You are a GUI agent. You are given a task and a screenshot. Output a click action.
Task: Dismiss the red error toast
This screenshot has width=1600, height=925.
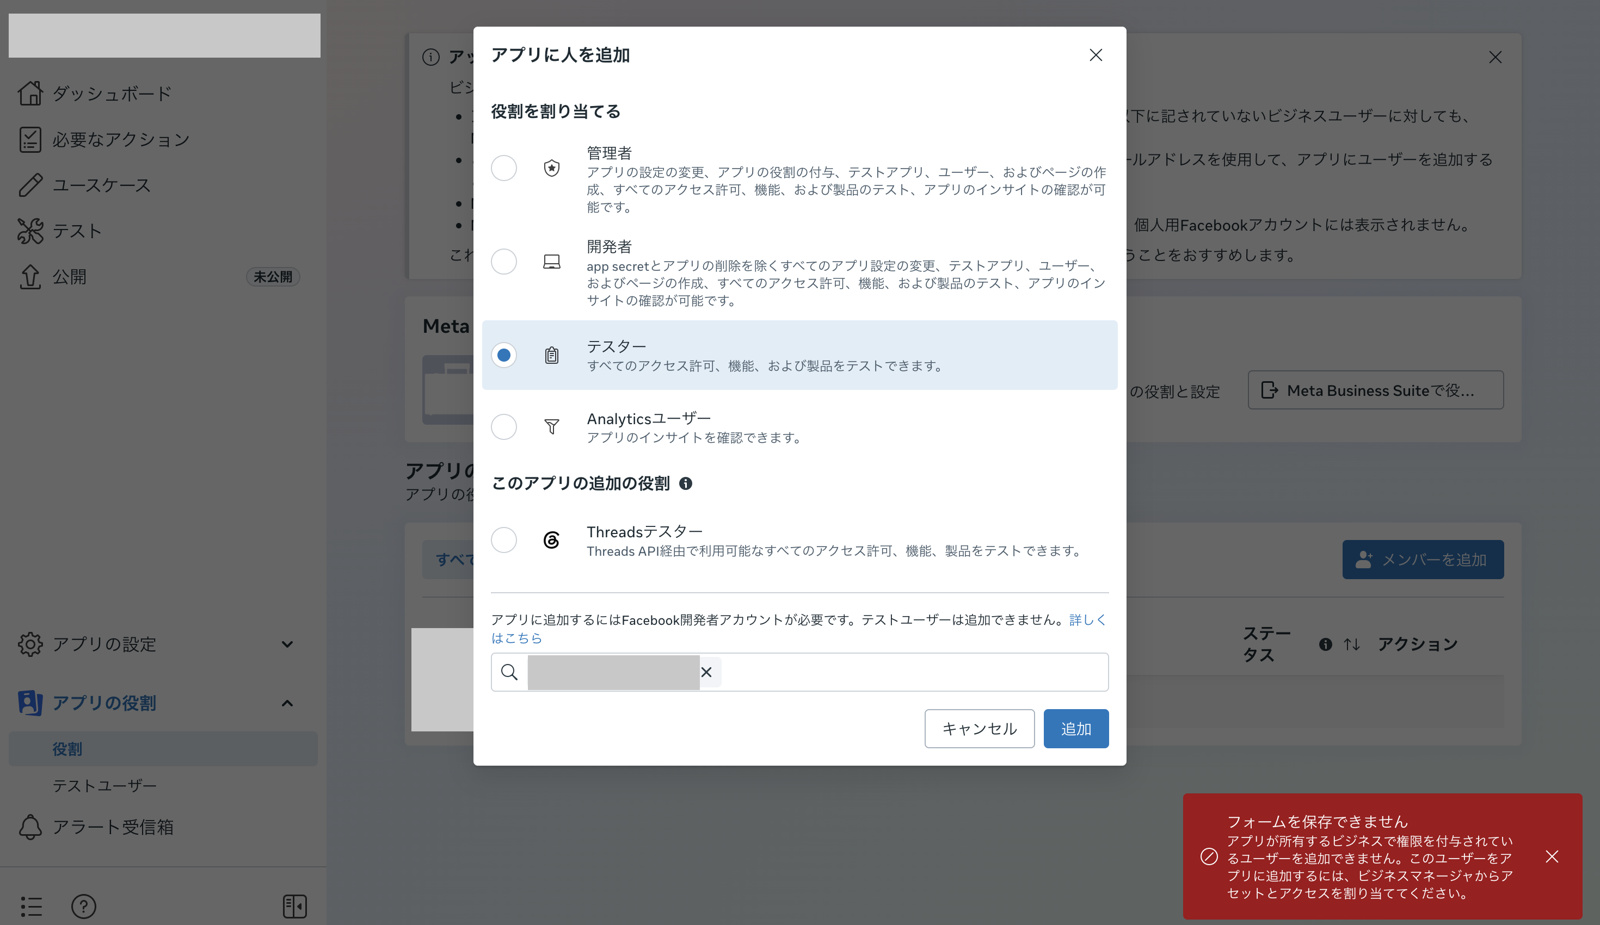tap(1552, 857)
